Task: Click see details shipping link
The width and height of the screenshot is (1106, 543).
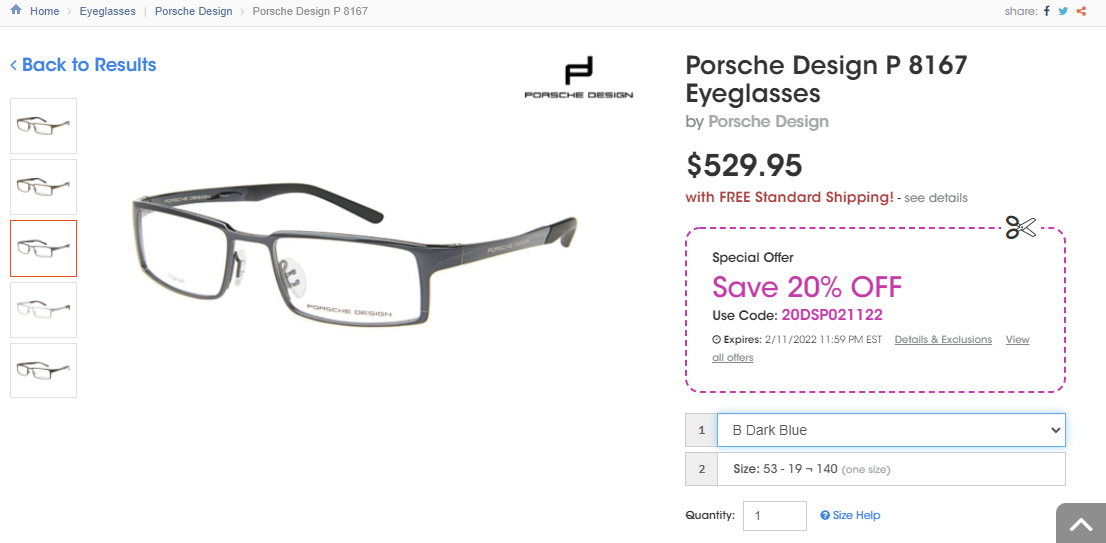Action: point(936,198)
